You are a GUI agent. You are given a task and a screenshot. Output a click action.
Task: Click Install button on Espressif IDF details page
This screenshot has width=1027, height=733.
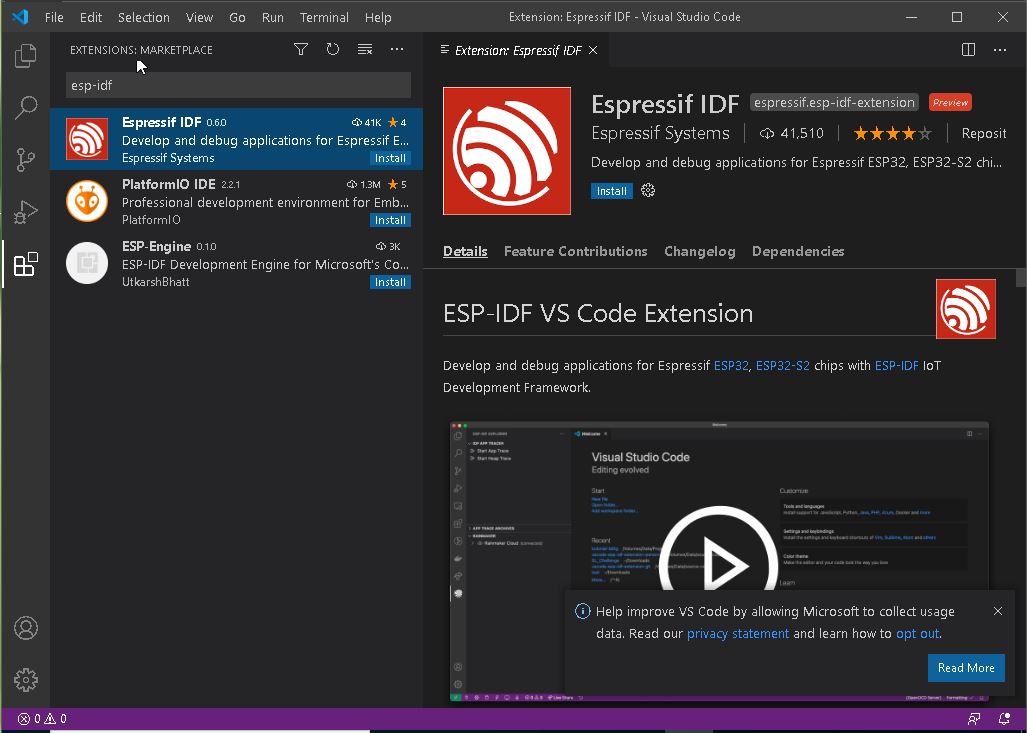pyautogui.click(x=611, y=191)
